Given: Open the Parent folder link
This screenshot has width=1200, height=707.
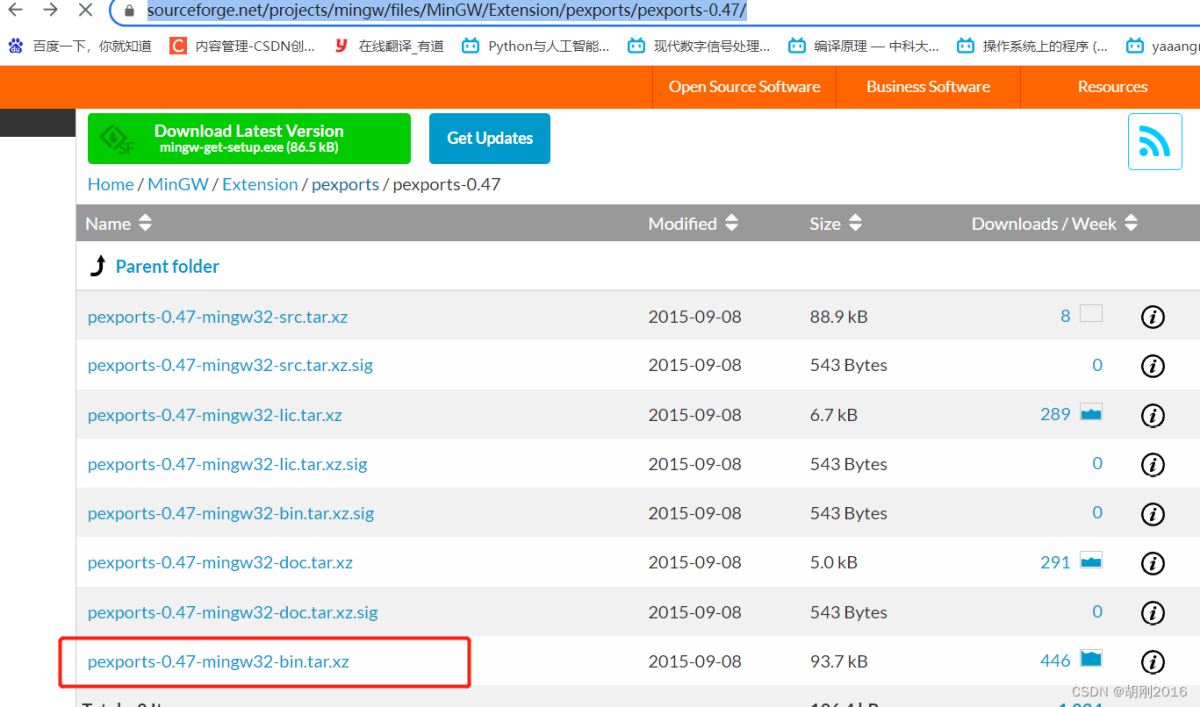Looking at the screenshot, I should 167,266.
